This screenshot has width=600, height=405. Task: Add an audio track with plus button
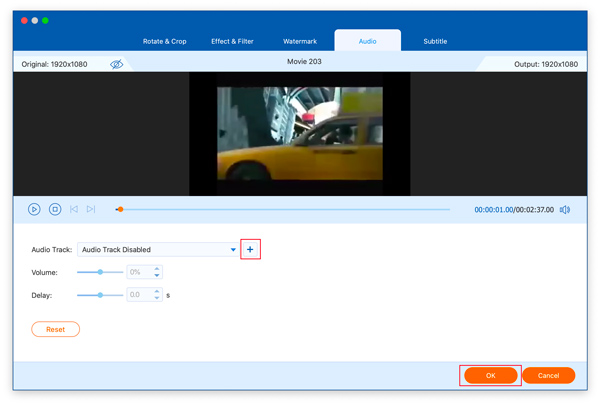tap(250, 249)
